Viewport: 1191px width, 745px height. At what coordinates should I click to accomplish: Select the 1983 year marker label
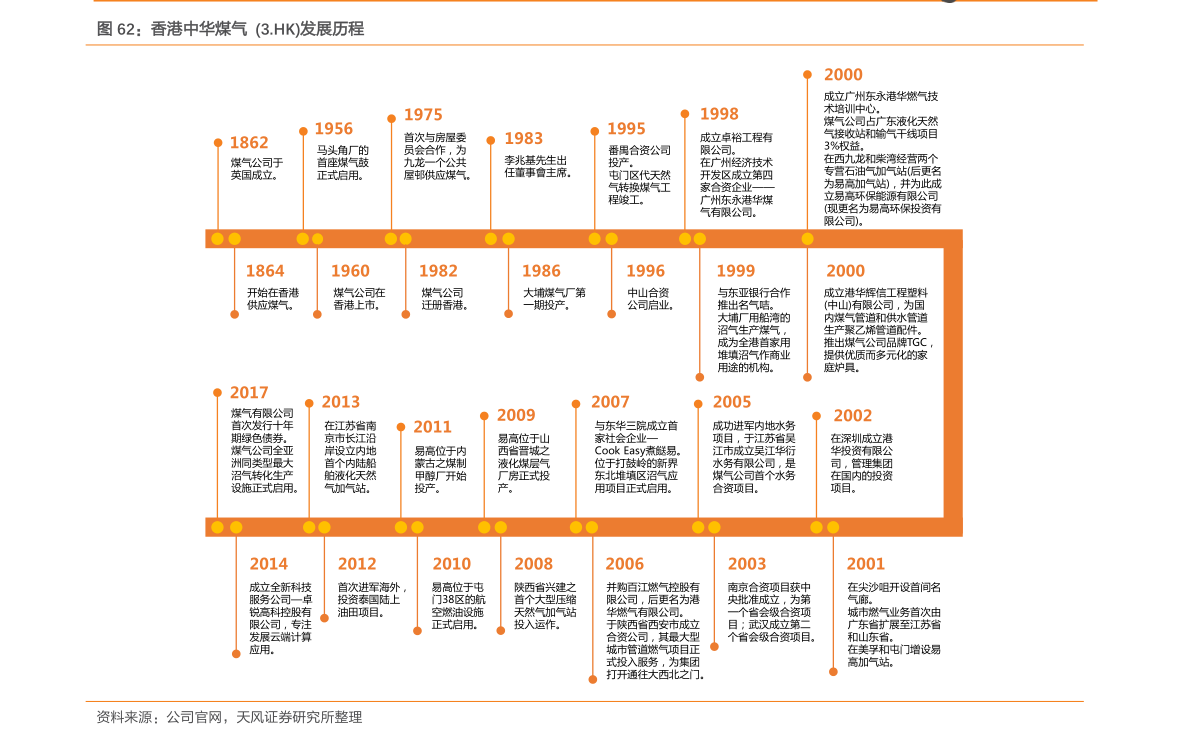523,139
